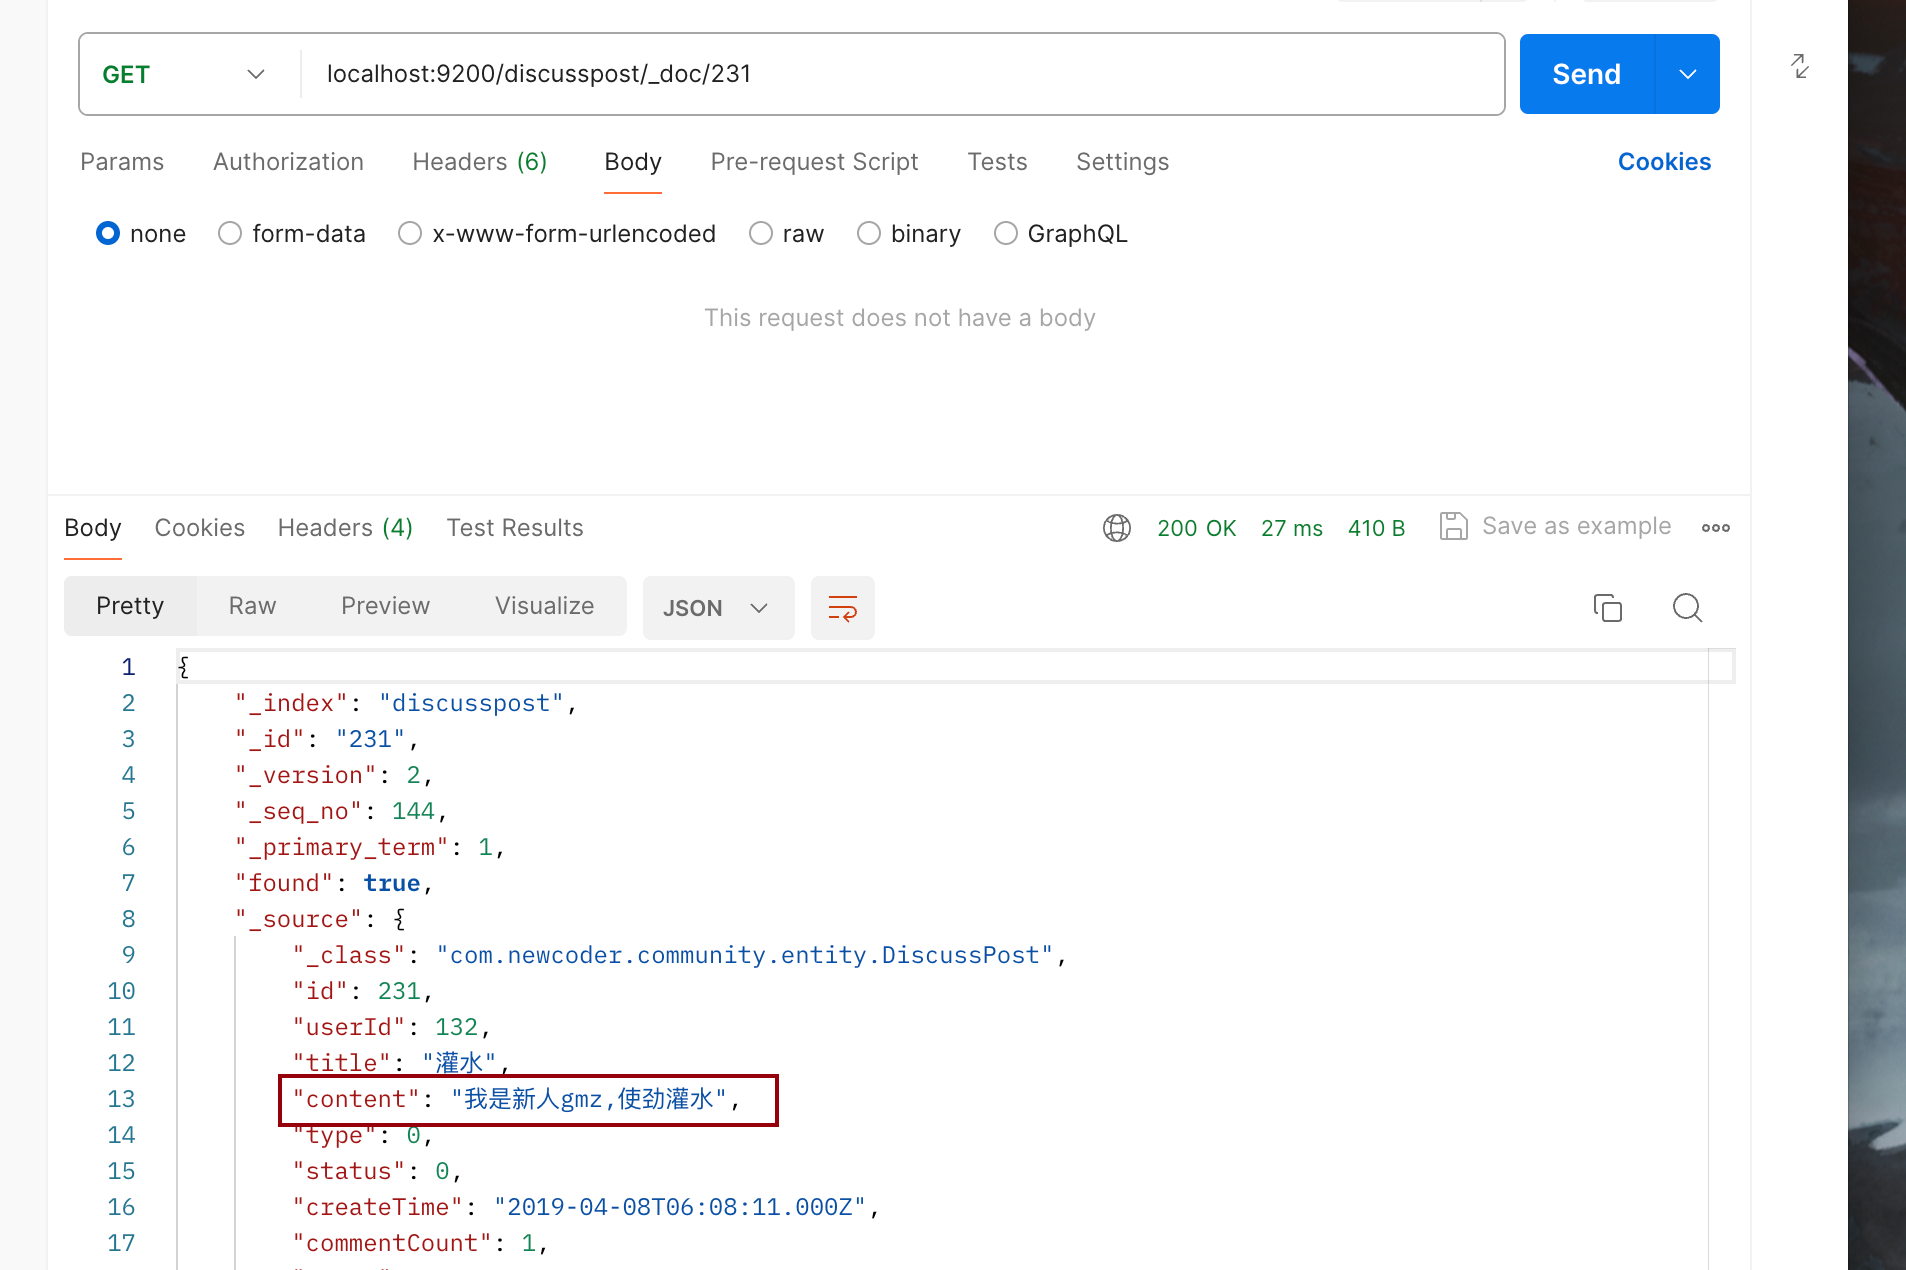This screenshot has height=1270, width=1906.
Task: Open the Test Results tab
Action: 515,528
